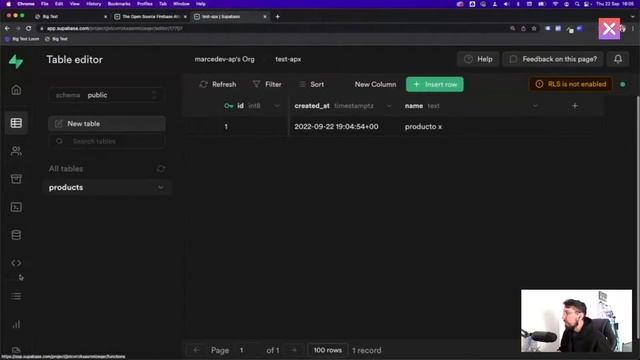Click the browser reload icon
Image resolution: width=640 pixels, height=360 pixels.
tap(28, 28)
